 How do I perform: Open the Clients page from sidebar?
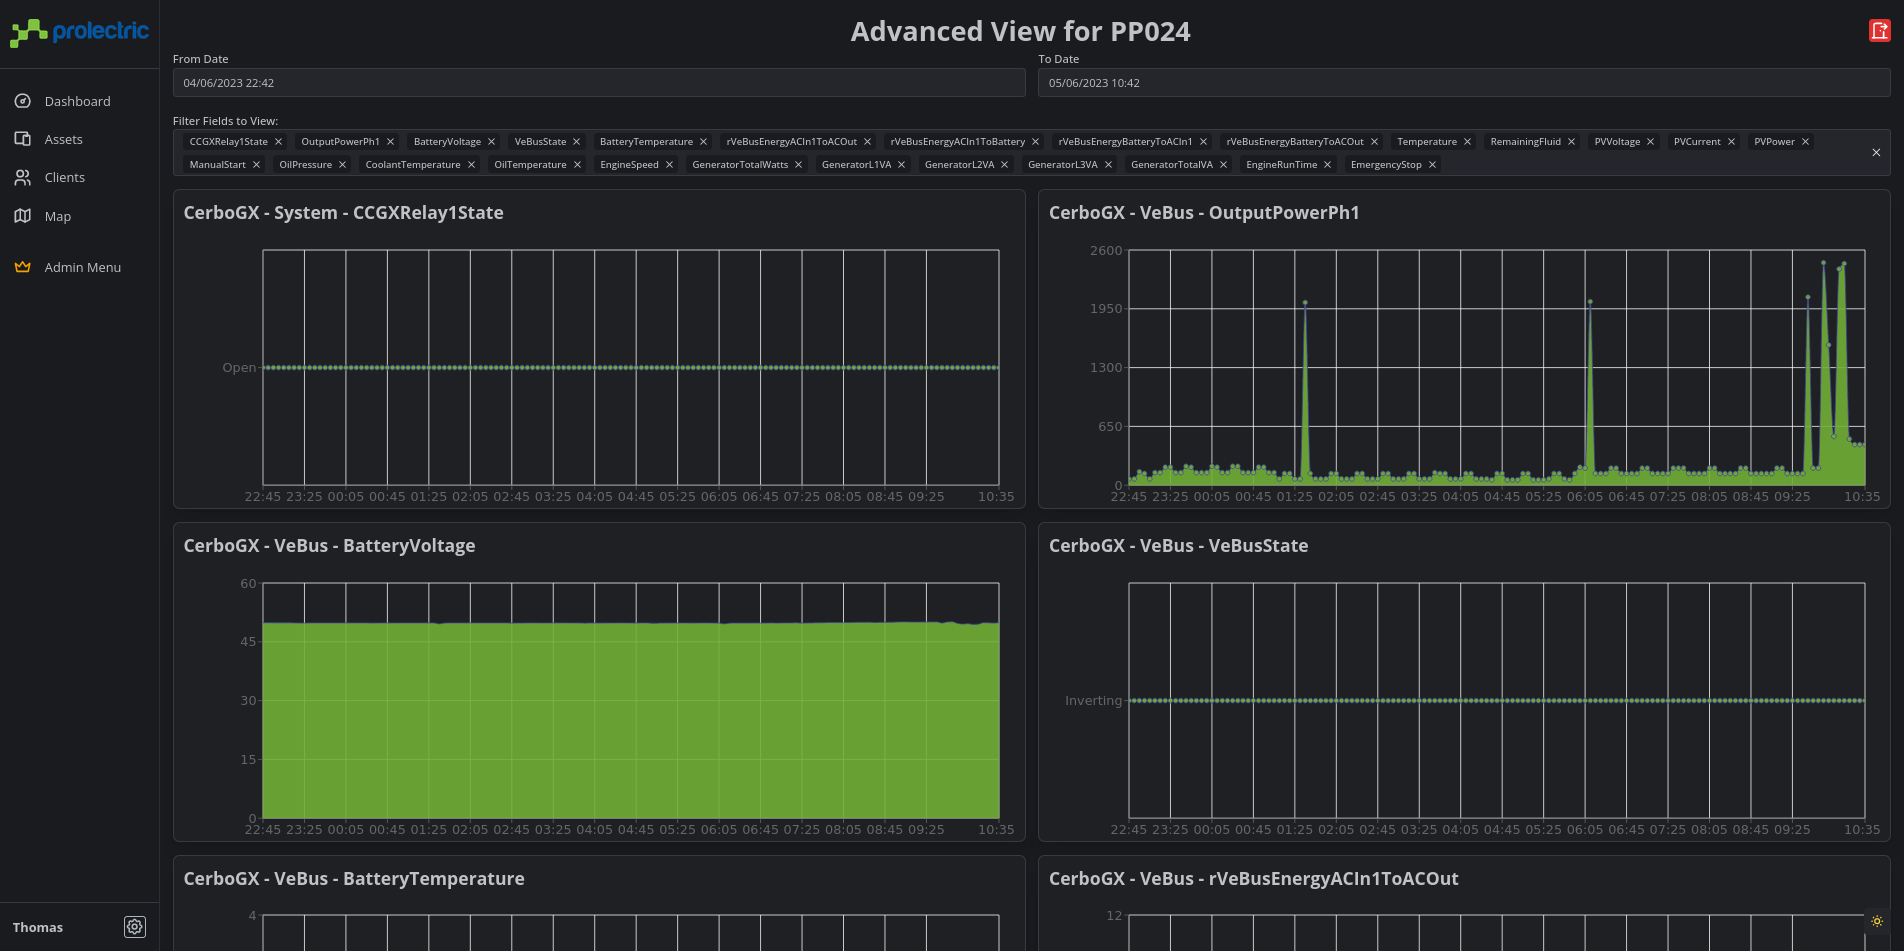65,177
